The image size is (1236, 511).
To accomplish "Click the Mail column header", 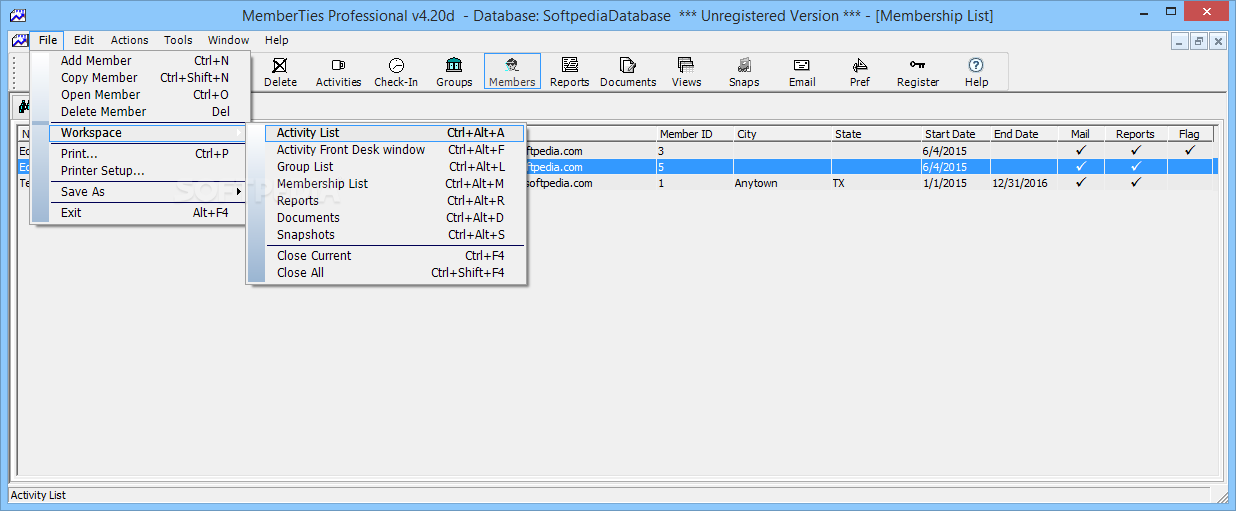I will point(1080,134).
